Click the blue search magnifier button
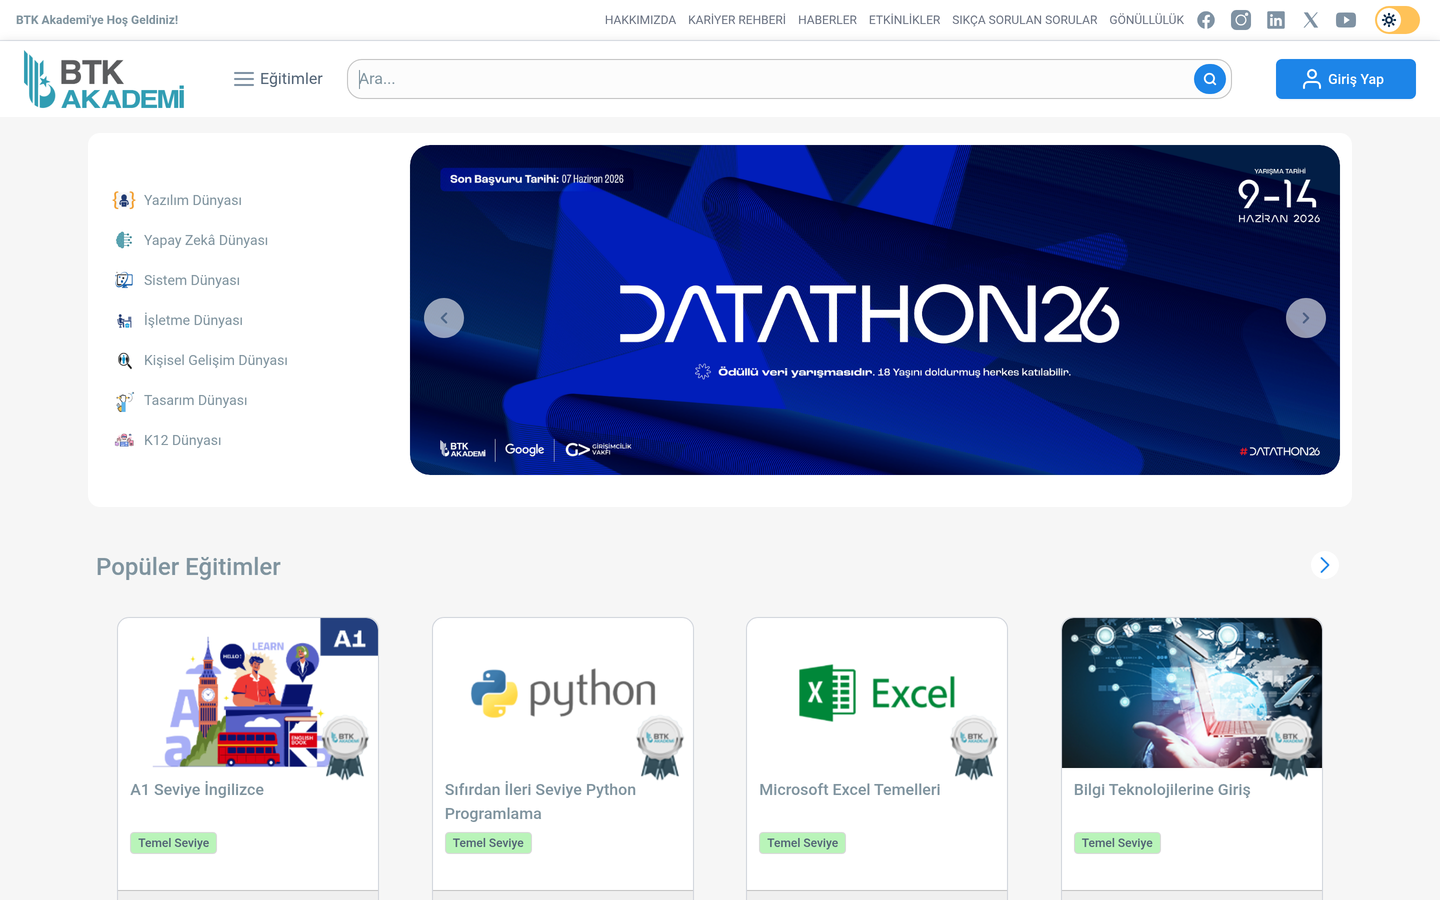1440x900 pixels. click(1210, 79)
